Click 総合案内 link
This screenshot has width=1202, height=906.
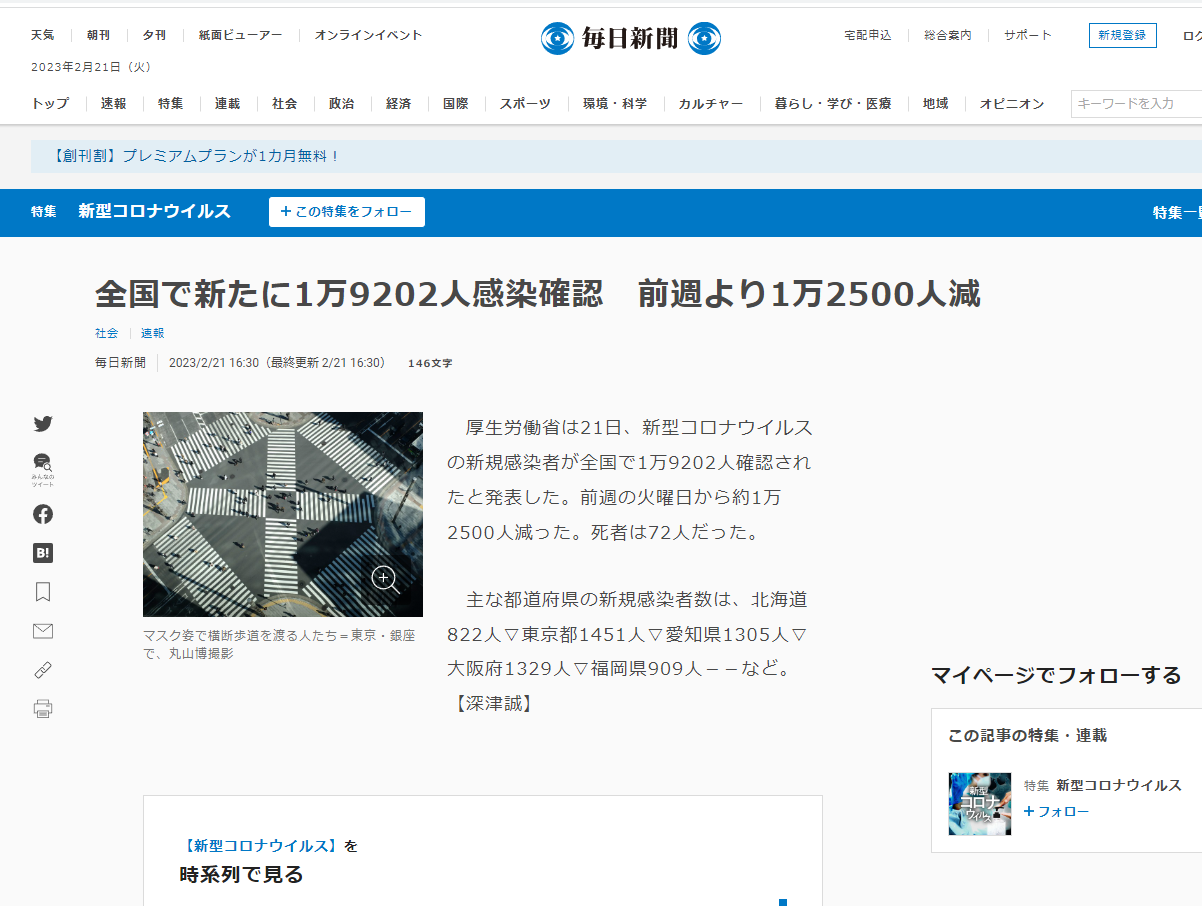click(x=948, y=35)
